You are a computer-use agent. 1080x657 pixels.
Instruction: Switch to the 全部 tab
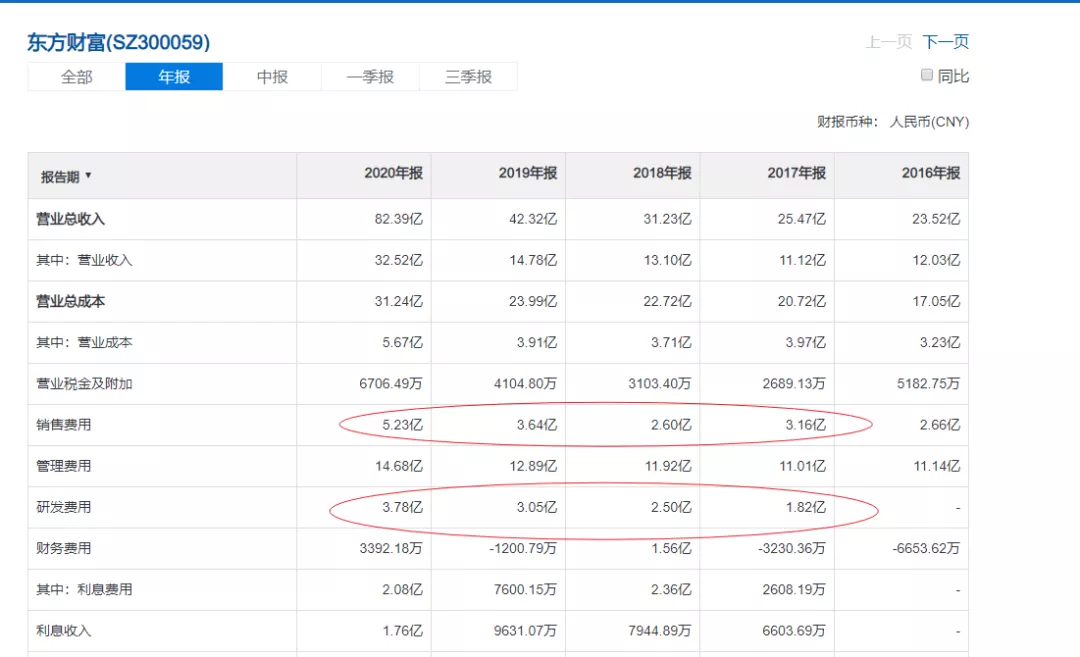76,77
